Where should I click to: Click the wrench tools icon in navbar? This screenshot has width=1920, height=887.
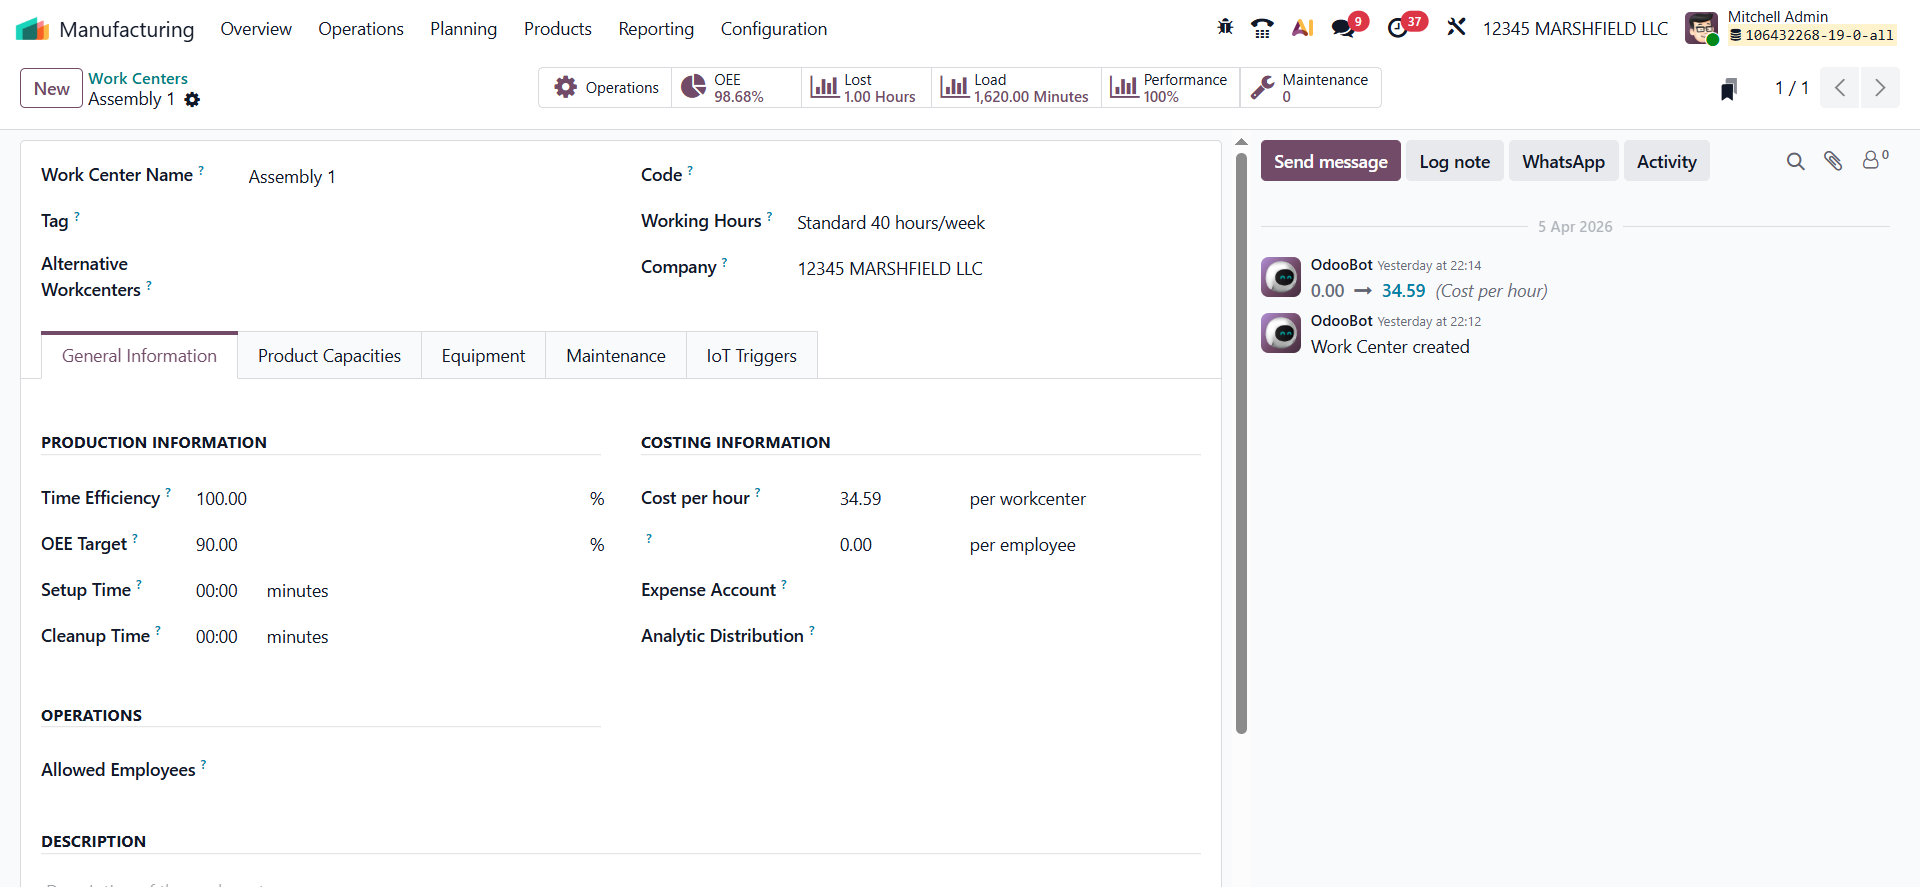[x=1456, y=28]
